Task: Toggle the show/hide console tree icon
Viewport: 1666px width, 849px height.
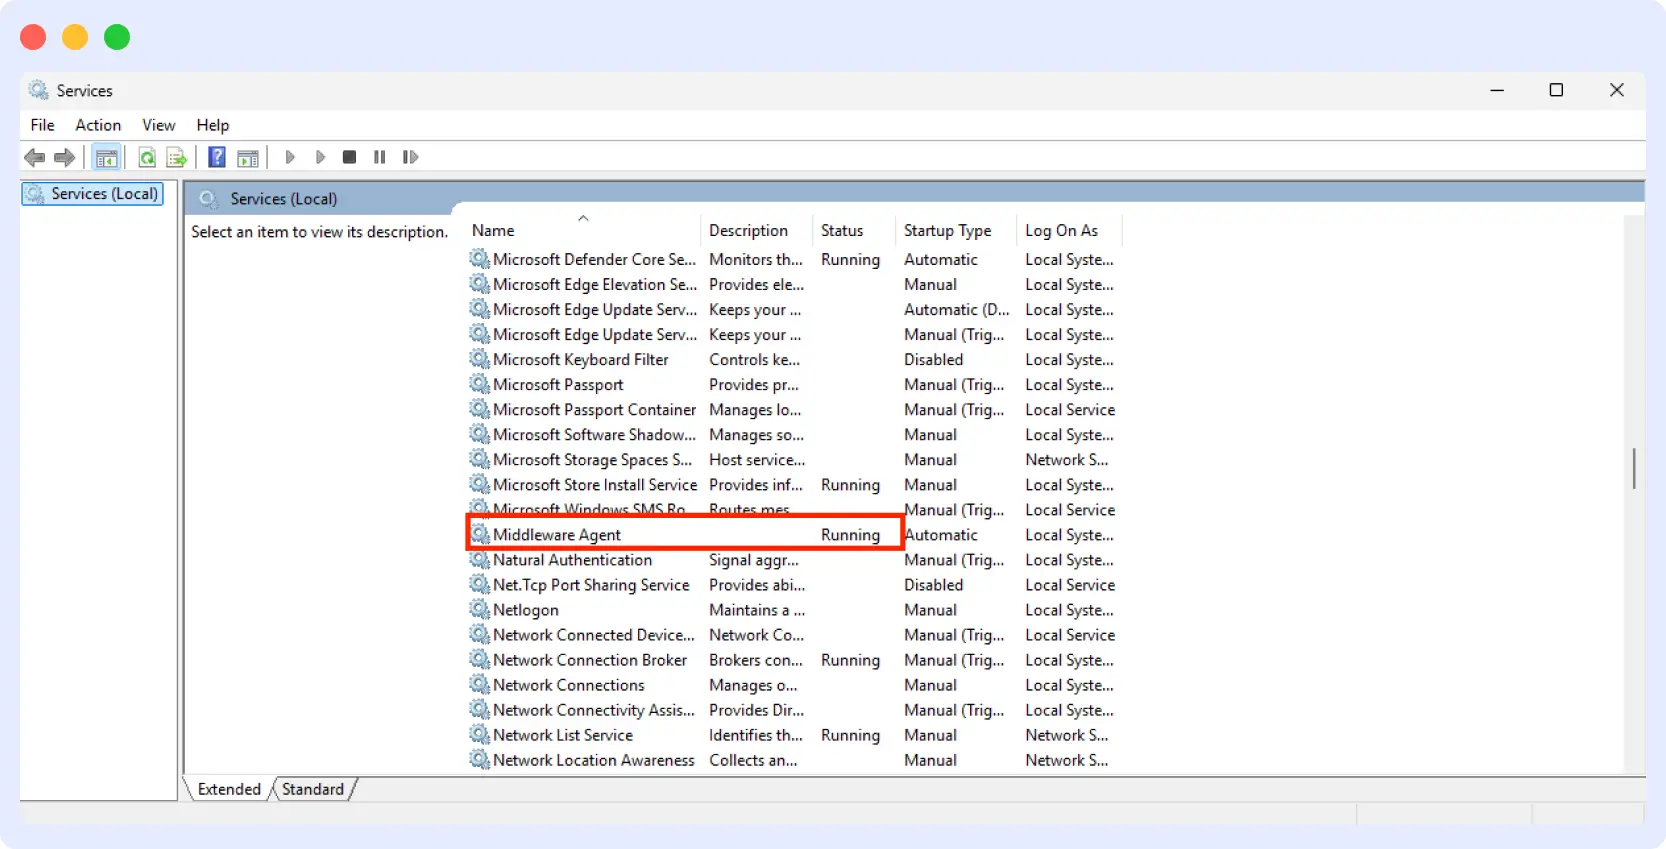Action: 106,157
